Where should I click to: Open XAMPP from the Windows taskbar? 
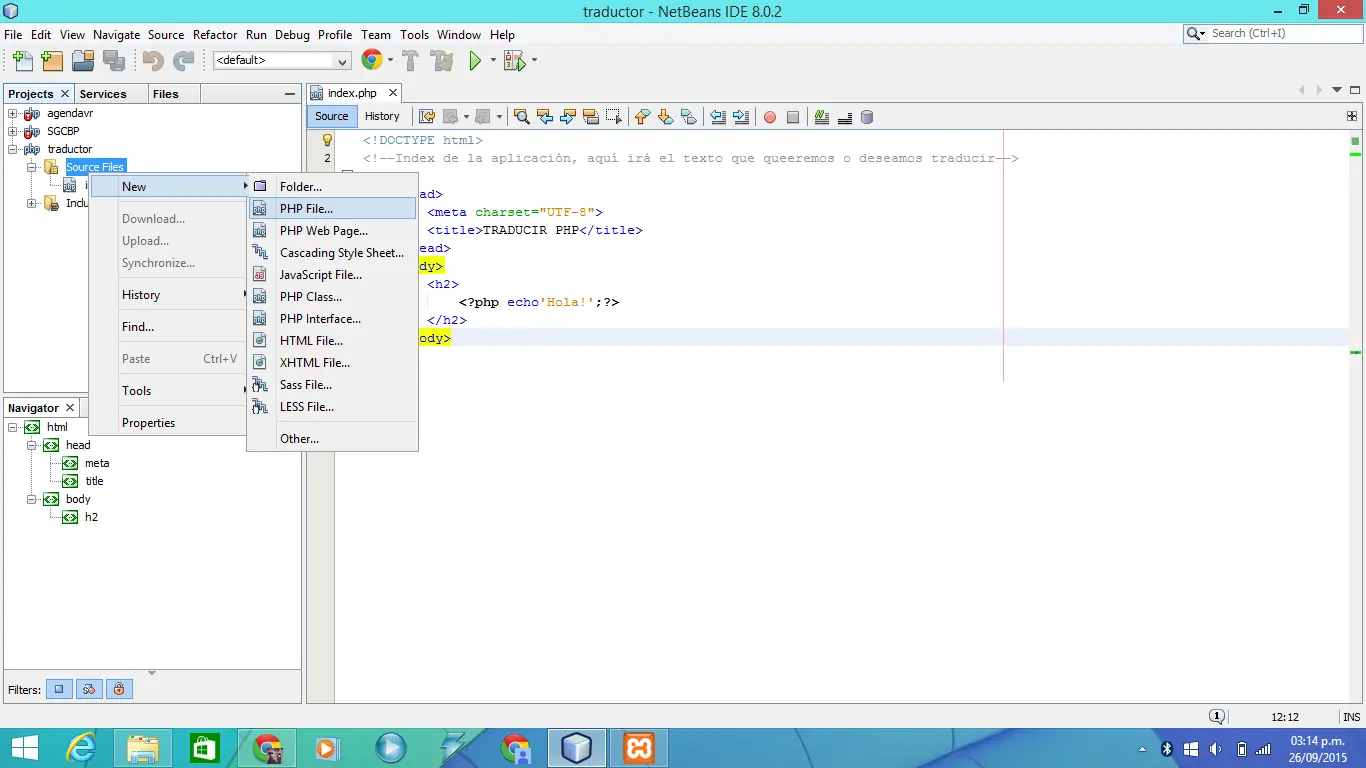pos(639,748)
